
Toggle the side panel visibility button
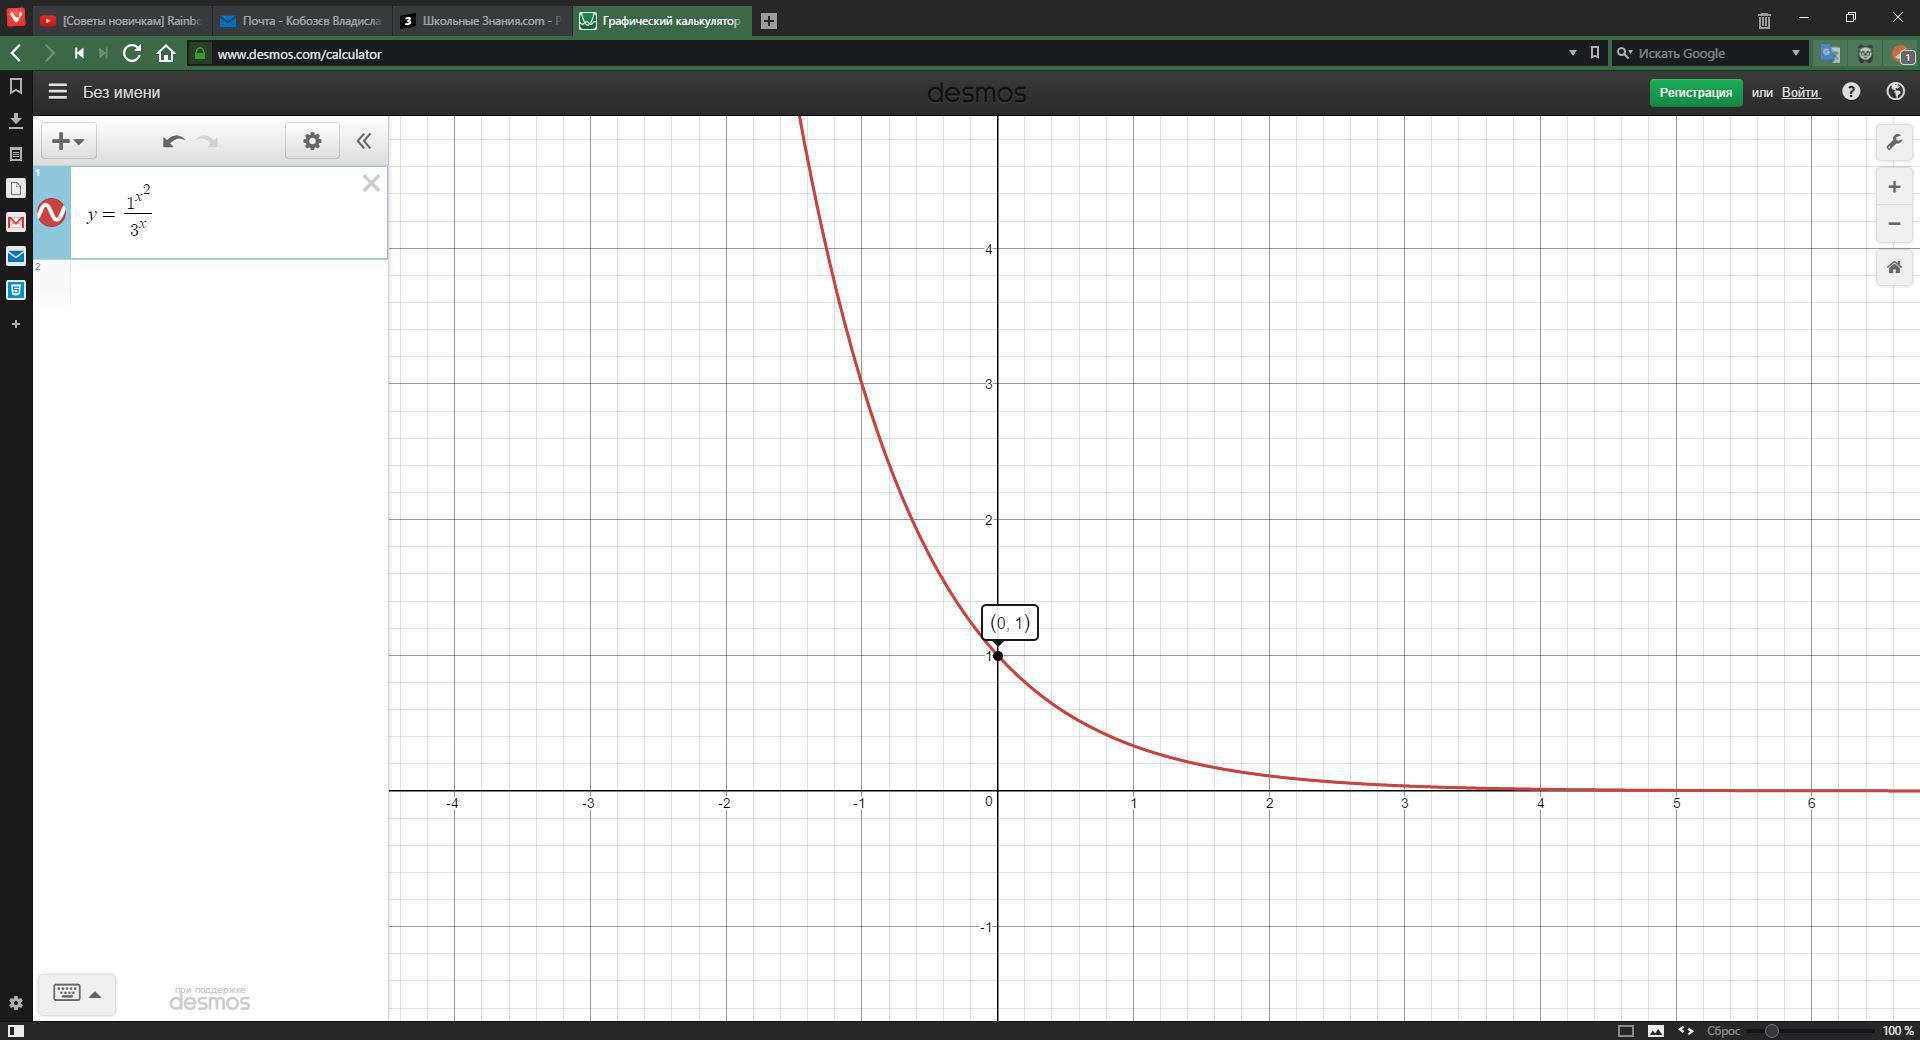(15, 1031)
